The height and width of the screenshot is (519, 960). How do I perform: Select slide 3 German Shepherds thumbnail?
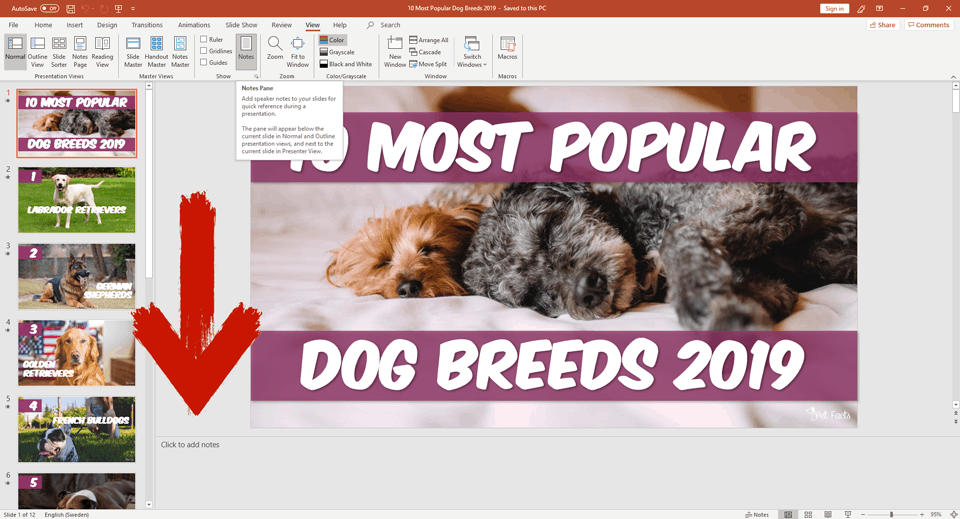(x=77, y=277)
